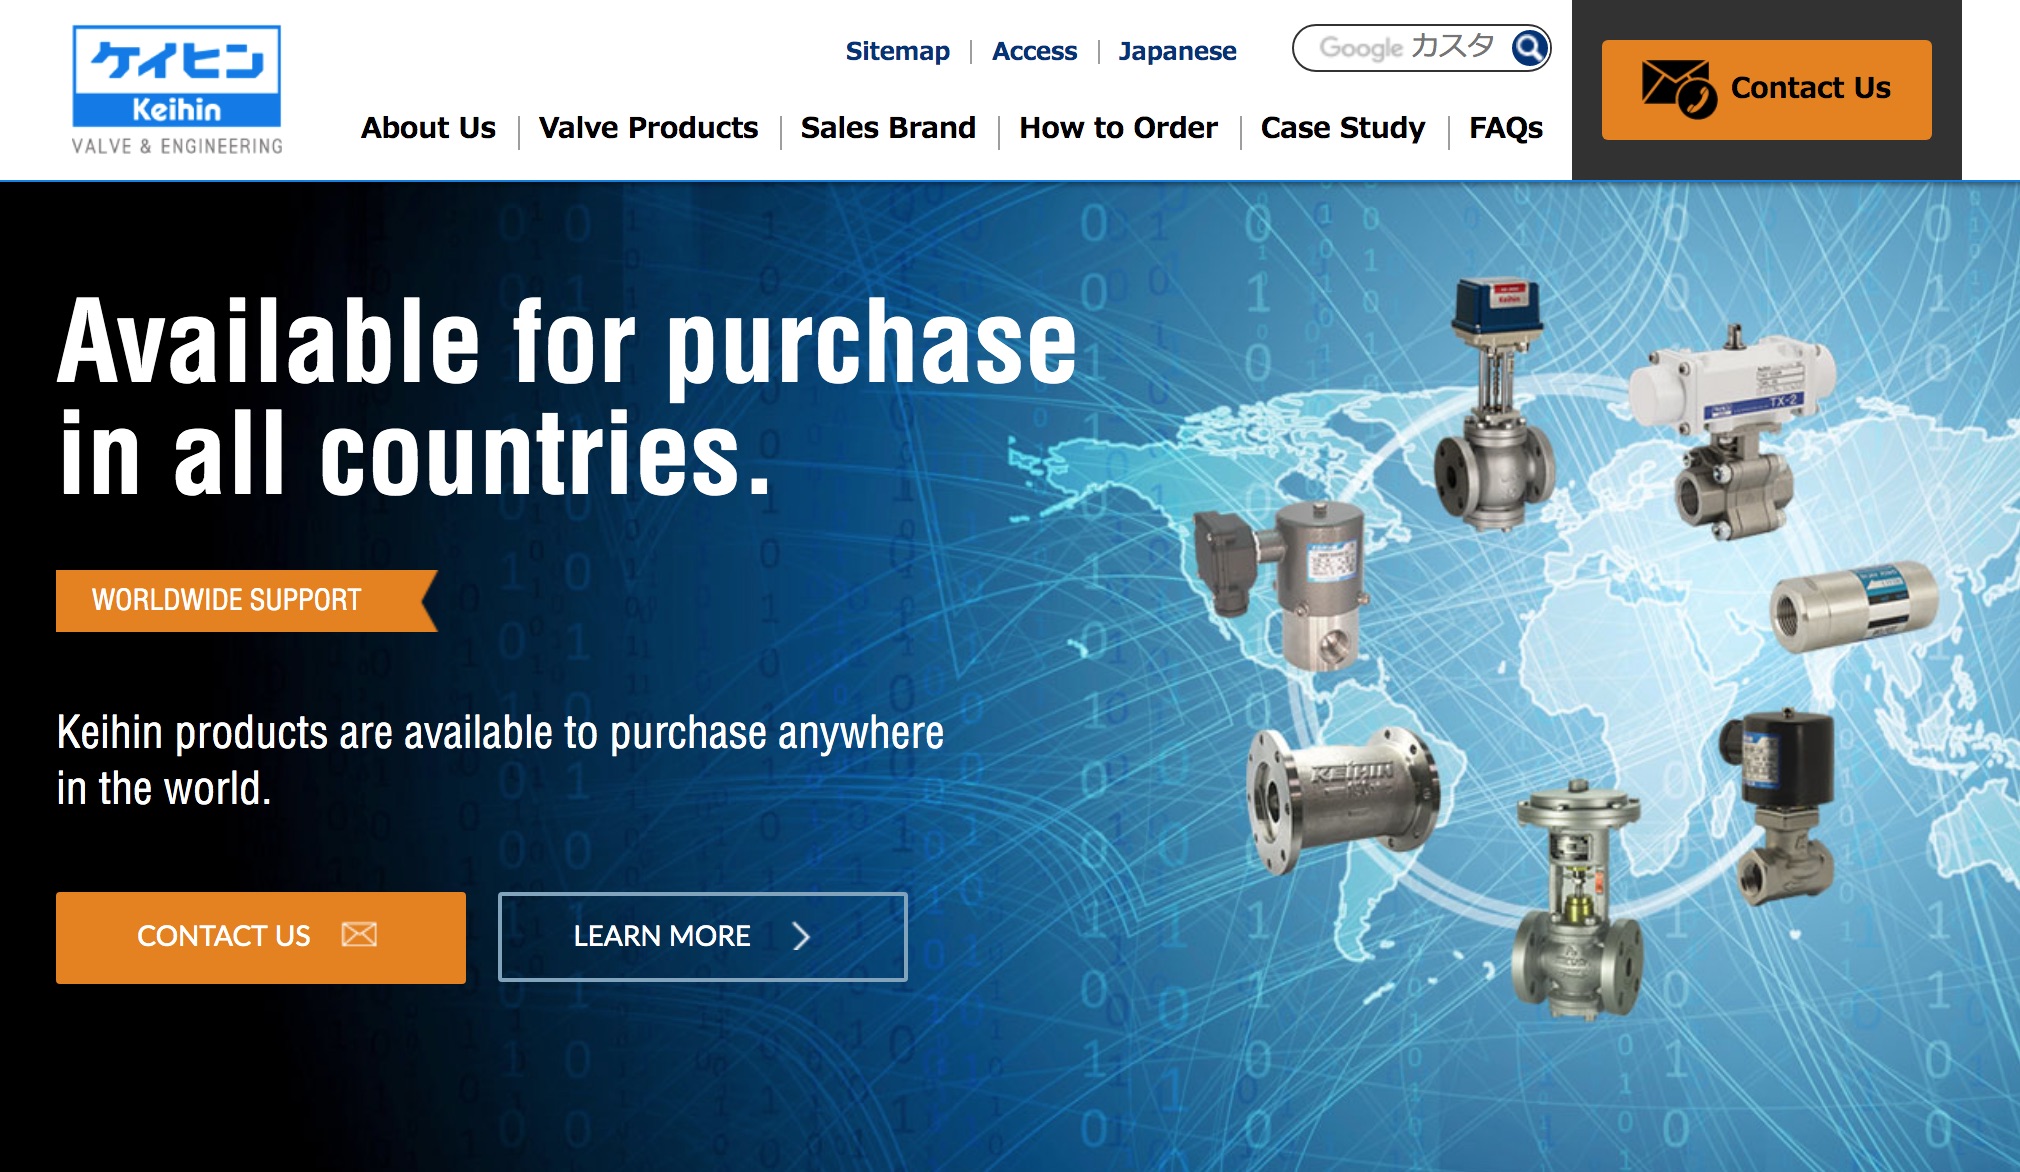This screenshot has height=1172, width=2020.
Task: Click the flanged Keihin strainer valve image
Action: pyautogui.click(x=1342, y=799)
